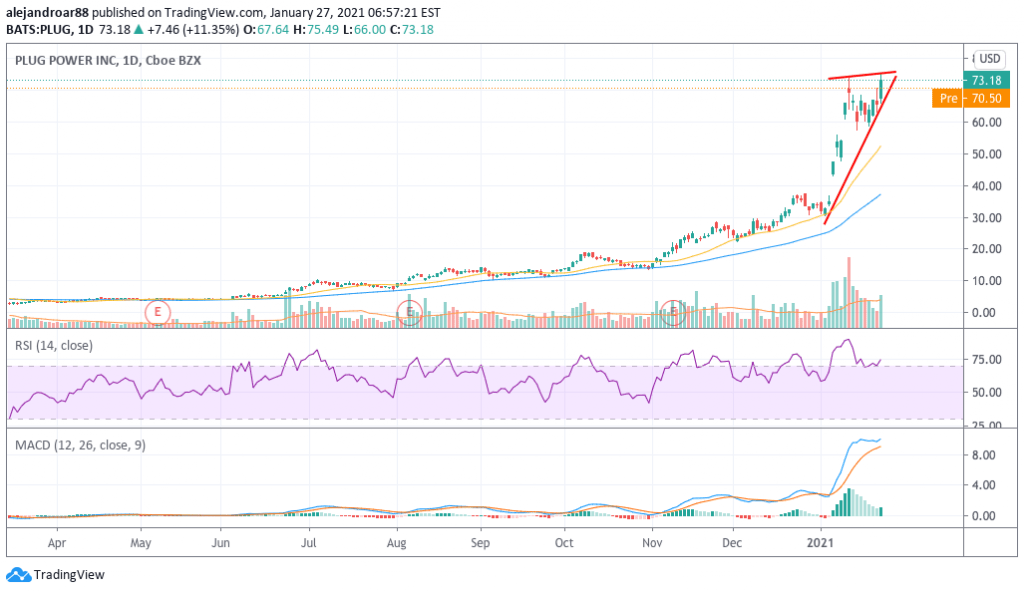Screen dimensions: 1024x593
Task: Open the USD currency selector
Action: [x=990, y=59]
